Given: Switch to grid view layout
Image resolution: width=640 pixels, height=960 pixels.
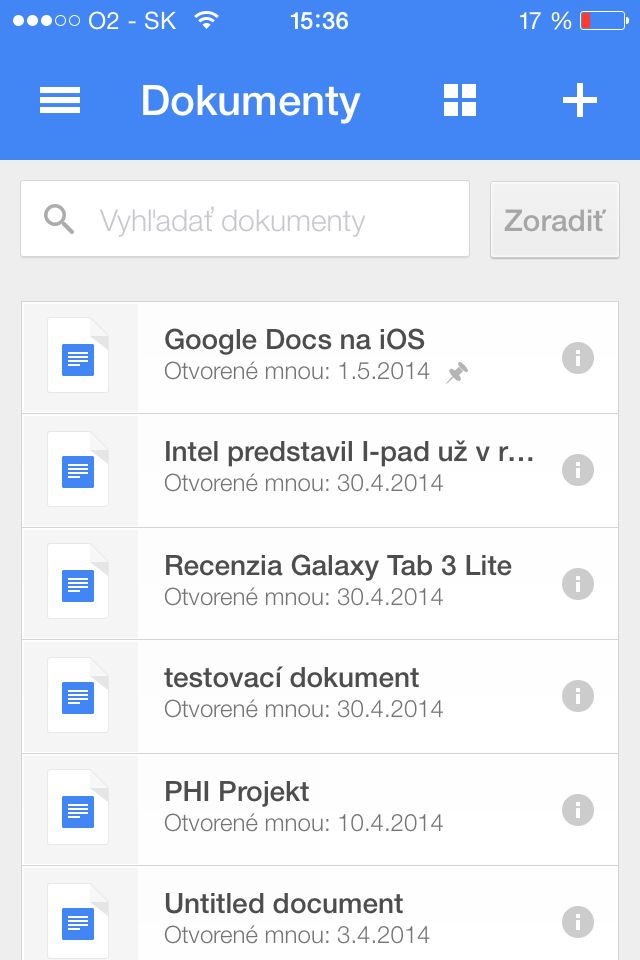Looking at the screenshot, I should pos(460,101).
